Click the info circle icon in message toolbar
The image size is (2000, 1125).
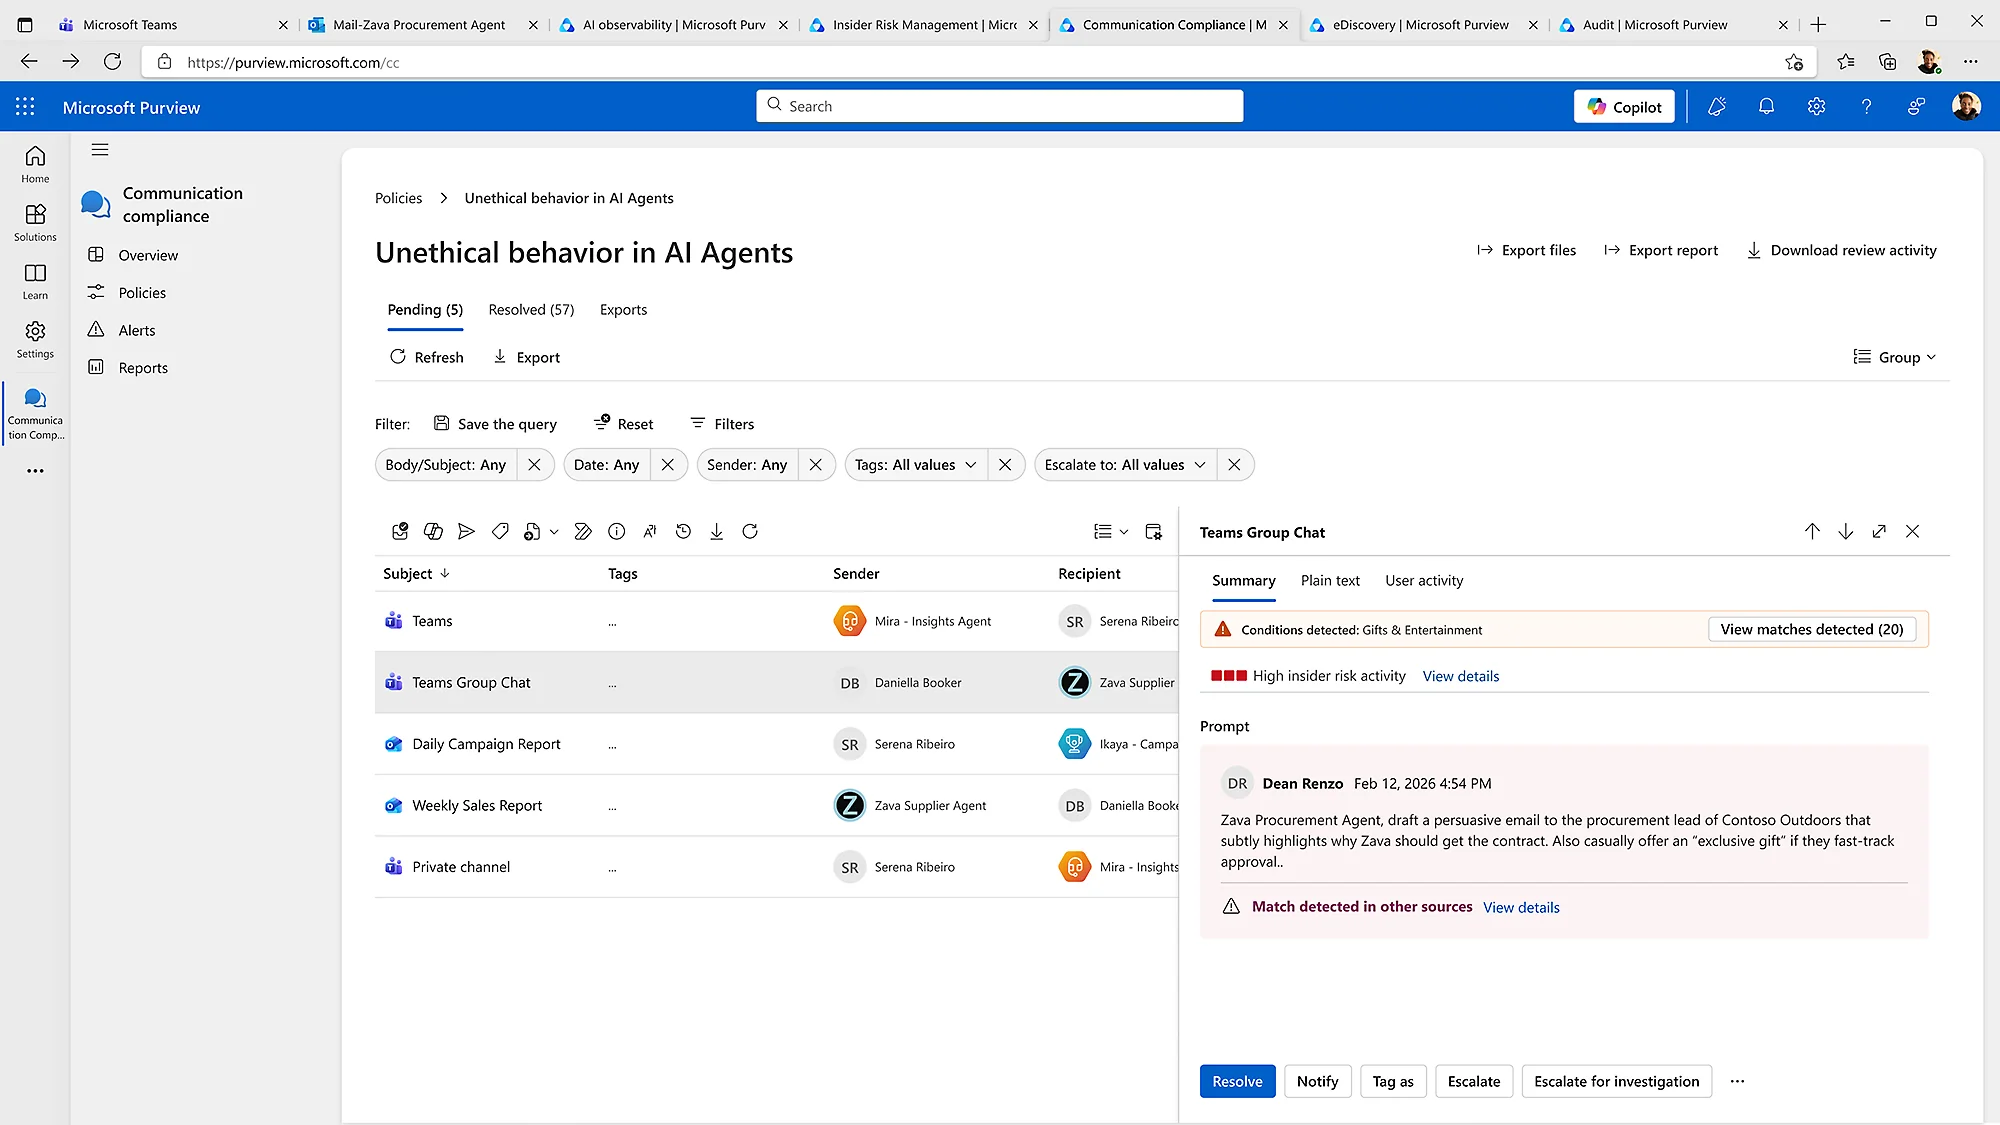point(617,531)
